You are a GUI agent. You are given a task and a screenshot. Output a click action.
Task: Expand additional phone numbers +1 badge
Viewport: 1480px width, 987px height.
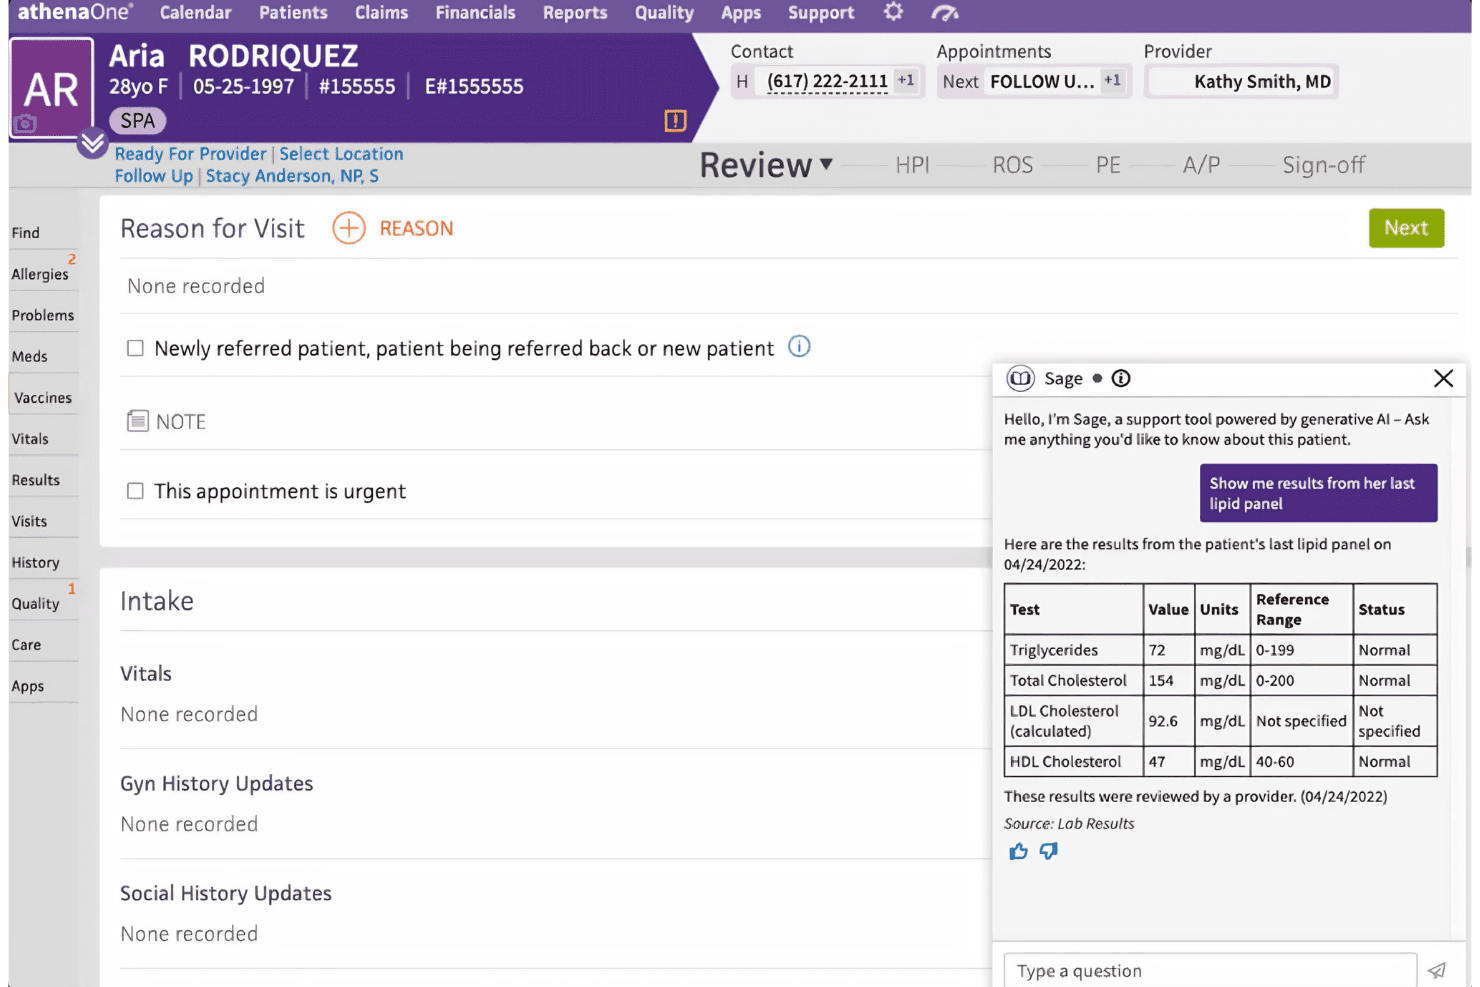[x=906, y=80]
